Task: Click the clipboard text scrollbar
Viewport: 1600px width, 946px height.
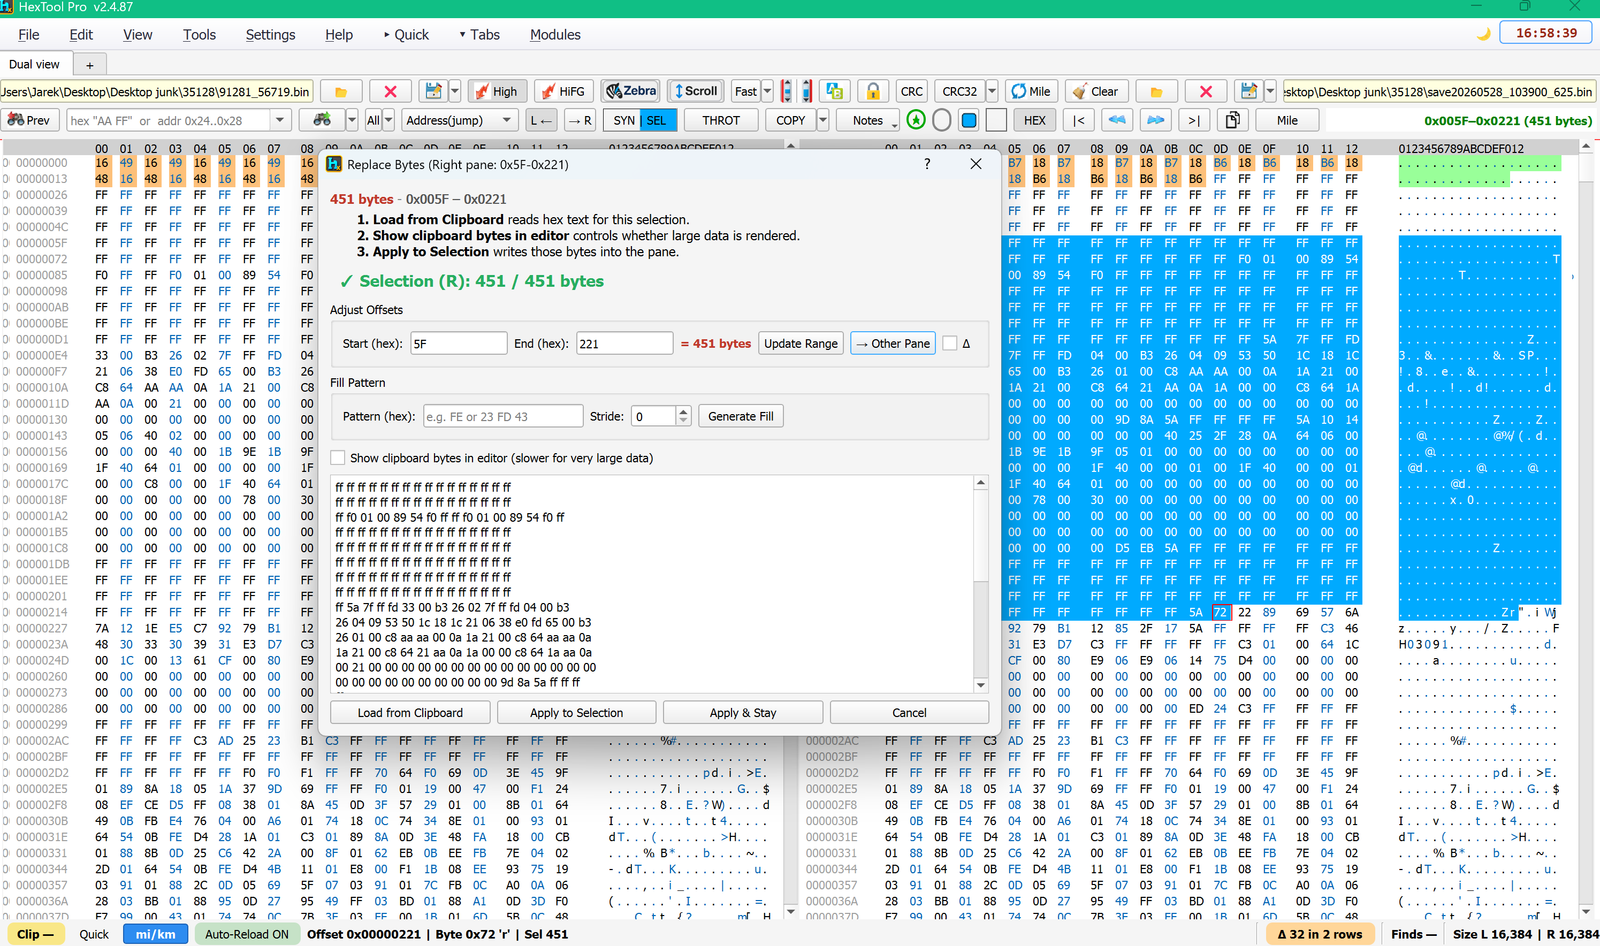Action: (981, 584)
